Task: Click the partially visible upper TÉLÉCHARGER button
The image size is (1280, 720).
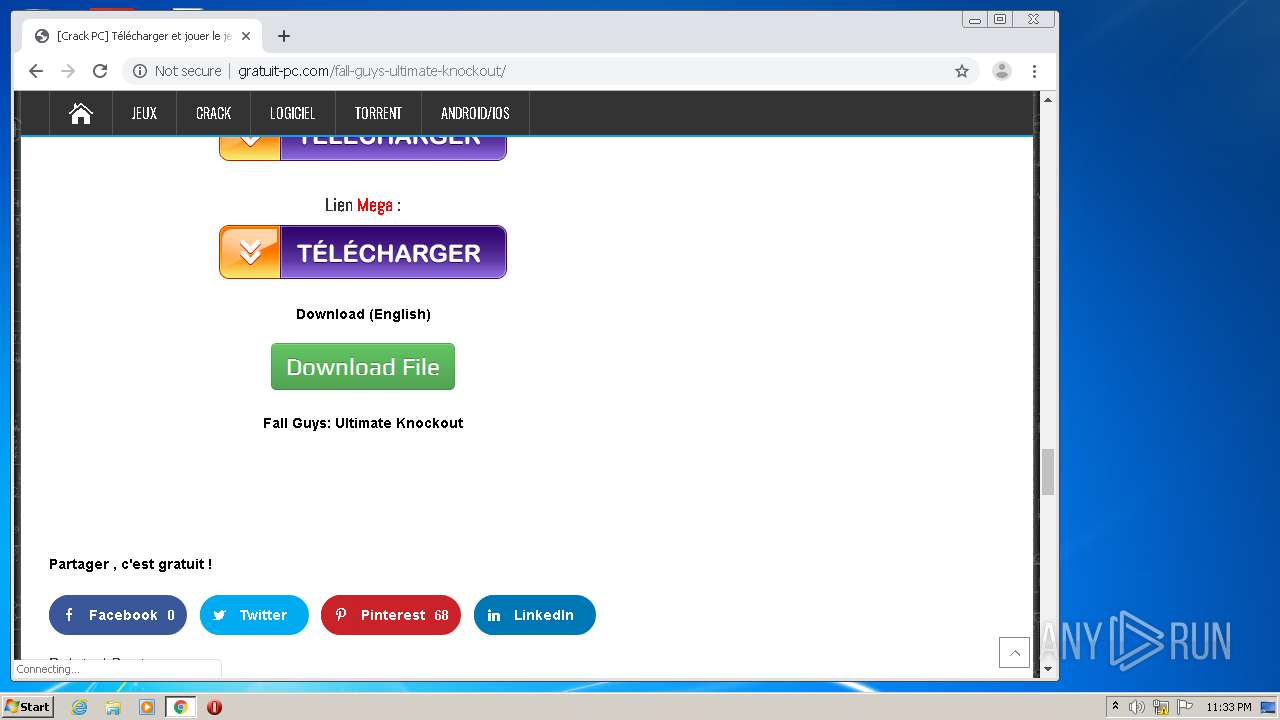Action: pos(363,148)
